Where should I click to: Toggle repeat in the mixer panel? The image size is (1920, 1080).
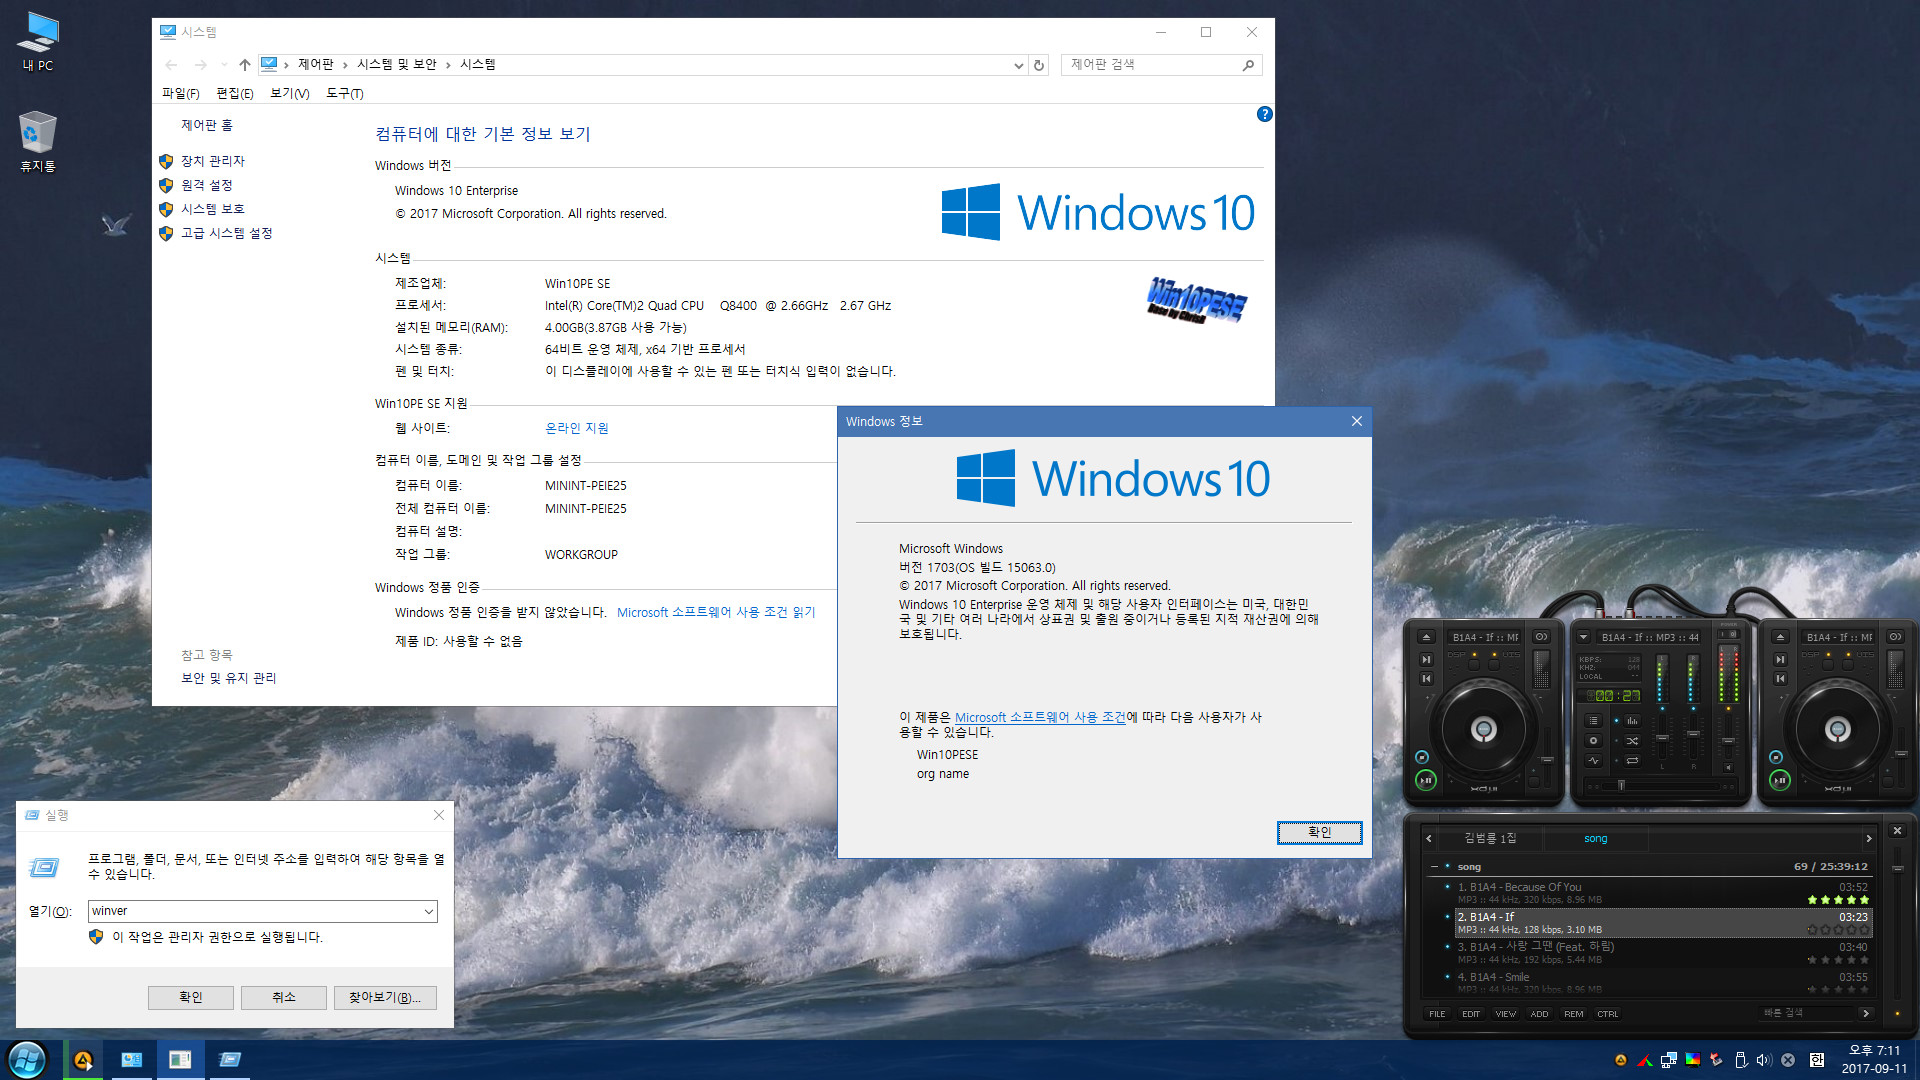point(1632,760)
